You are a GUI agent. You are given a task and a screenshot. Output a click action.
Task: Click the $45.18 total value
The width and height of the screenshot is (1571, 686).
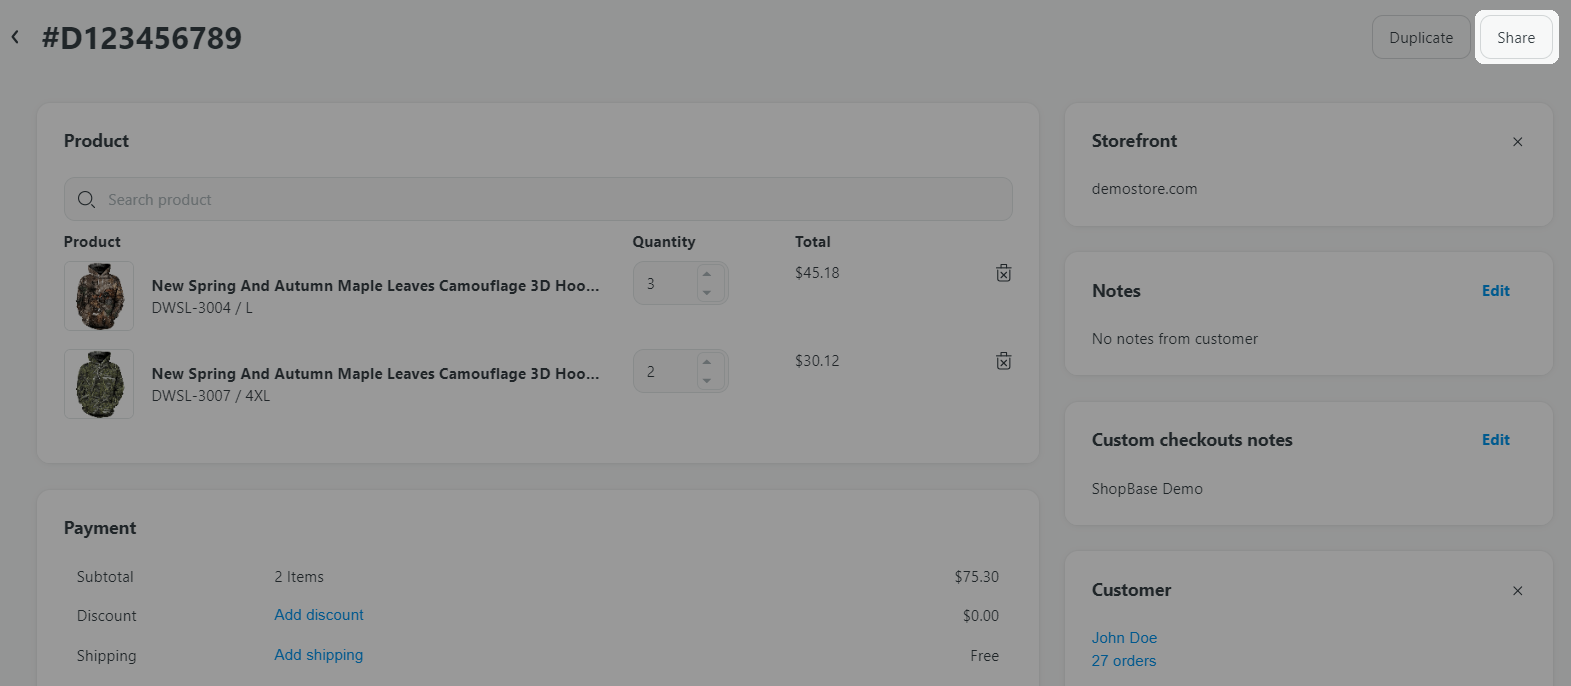click(x=817, y=273)
